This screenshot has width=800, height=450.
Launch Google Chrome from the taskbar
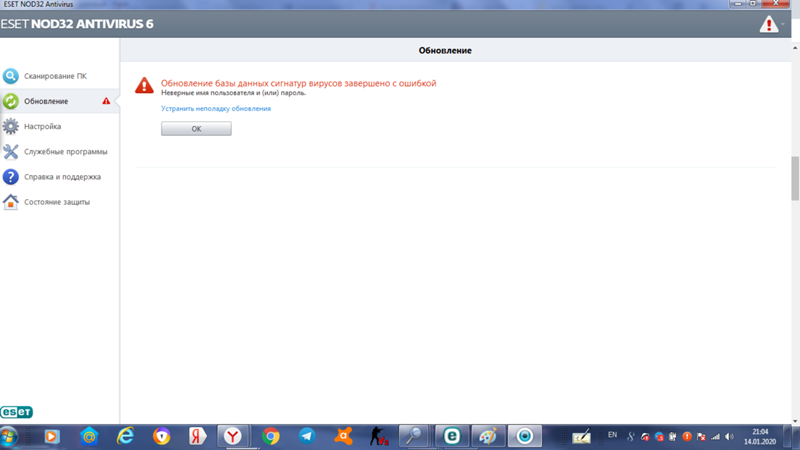[270, 437]
